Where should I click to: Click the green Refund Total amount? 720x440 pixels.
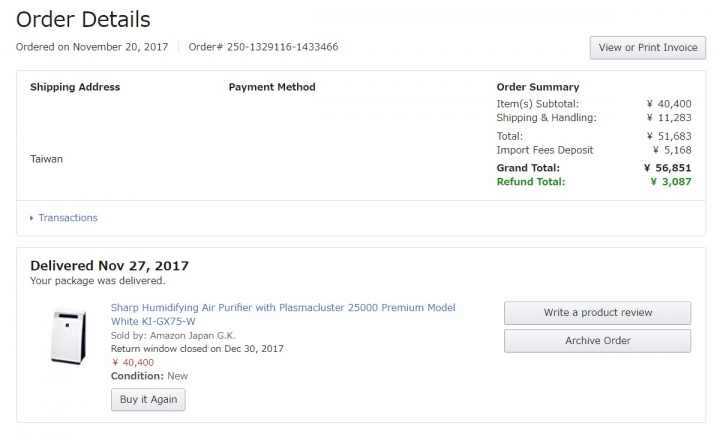click(x=670, y=182)
